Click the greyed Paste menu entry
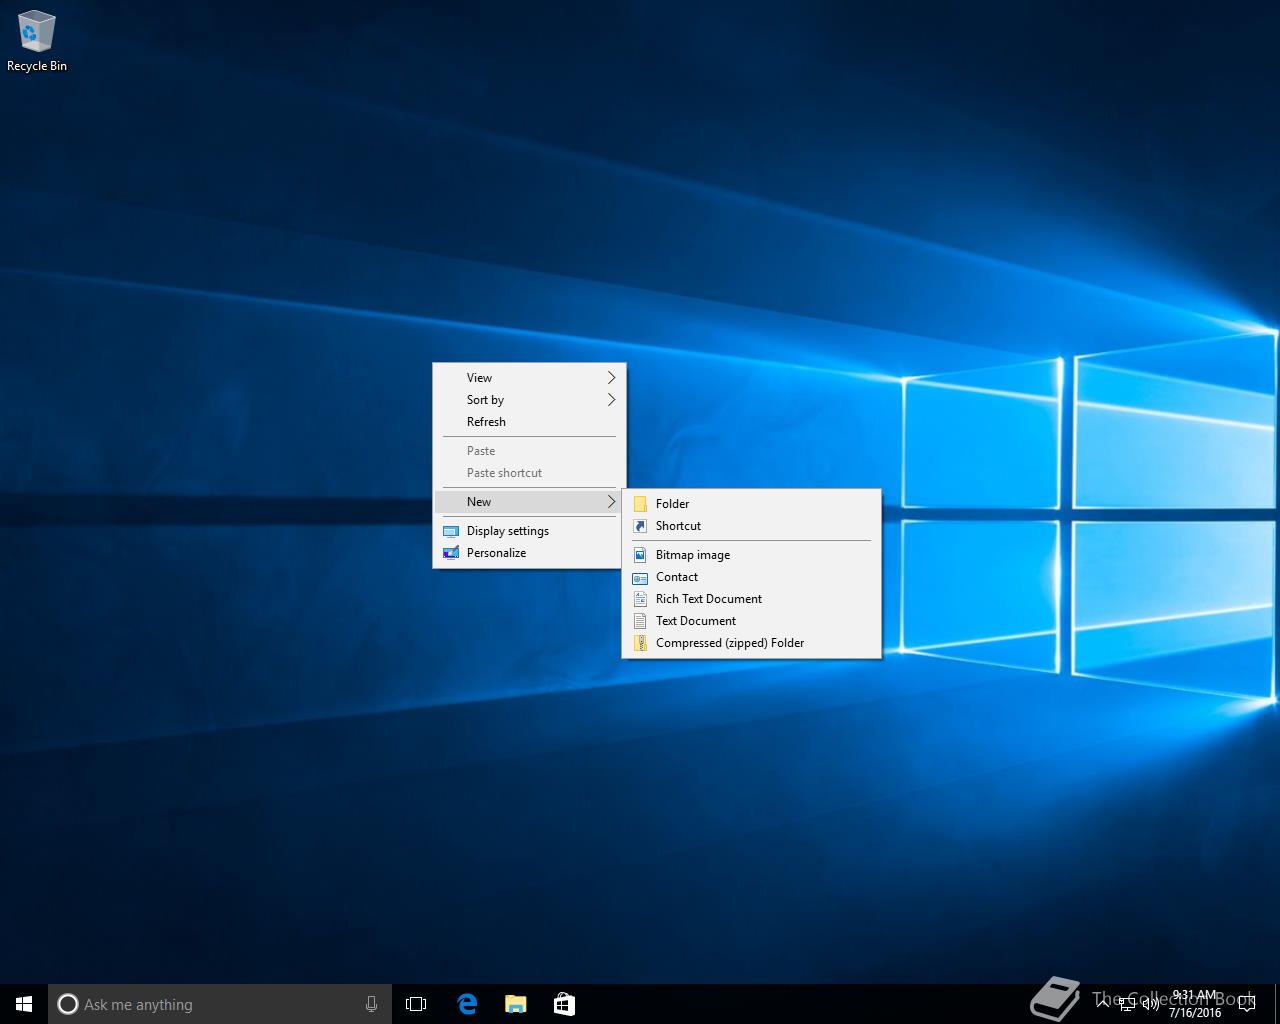The height and width of the screenshot is (1024, 1280). [x=529, y=451]
